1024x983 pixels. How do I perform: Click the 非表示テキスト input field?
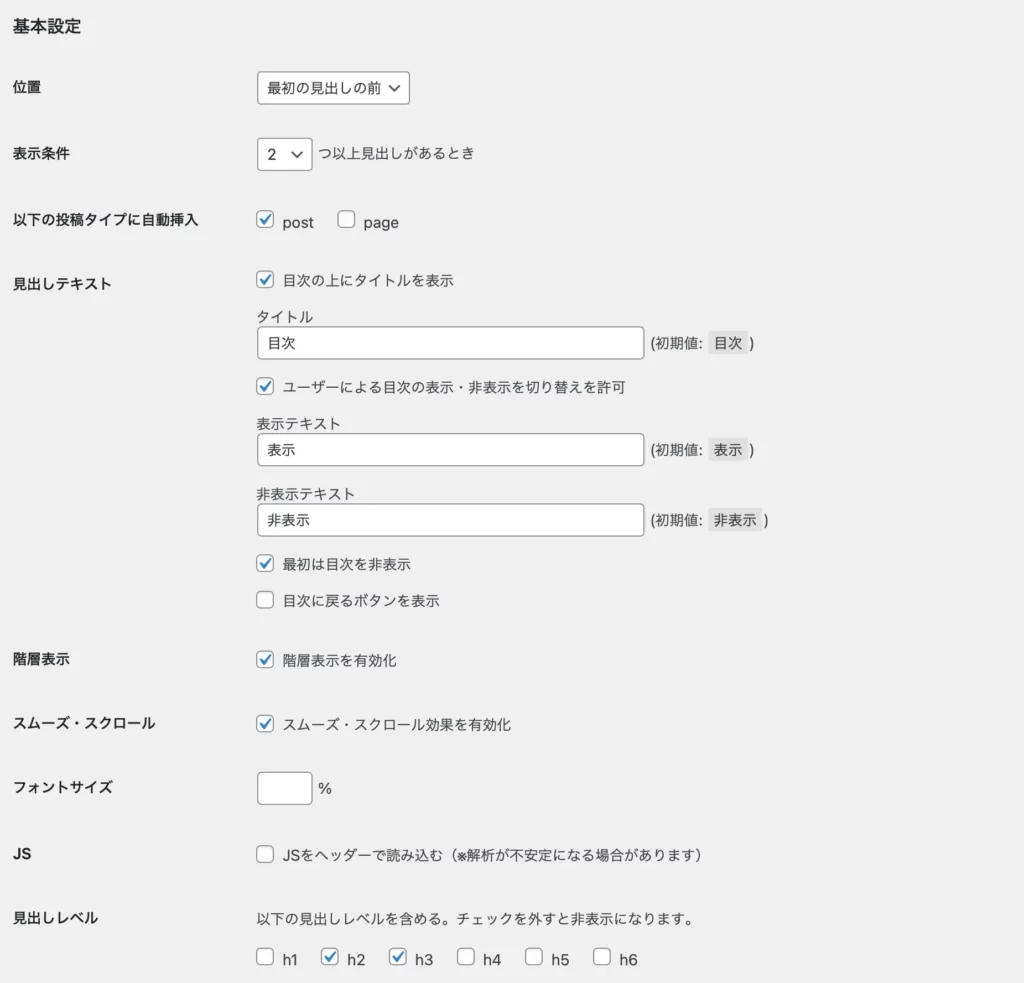coord(450,520)
